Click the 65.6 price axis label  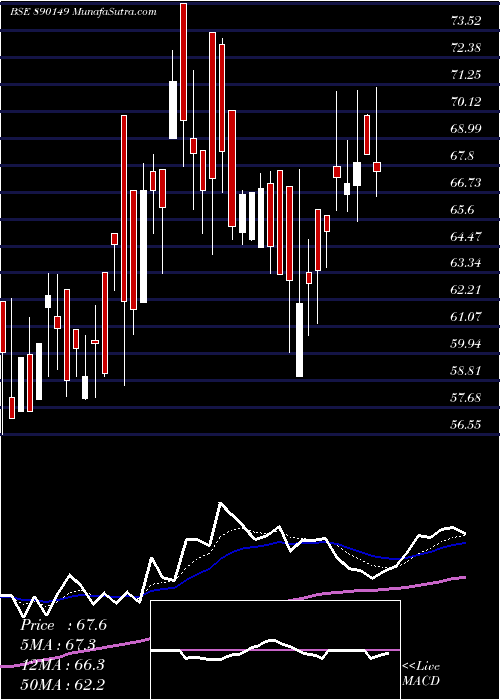462,209
